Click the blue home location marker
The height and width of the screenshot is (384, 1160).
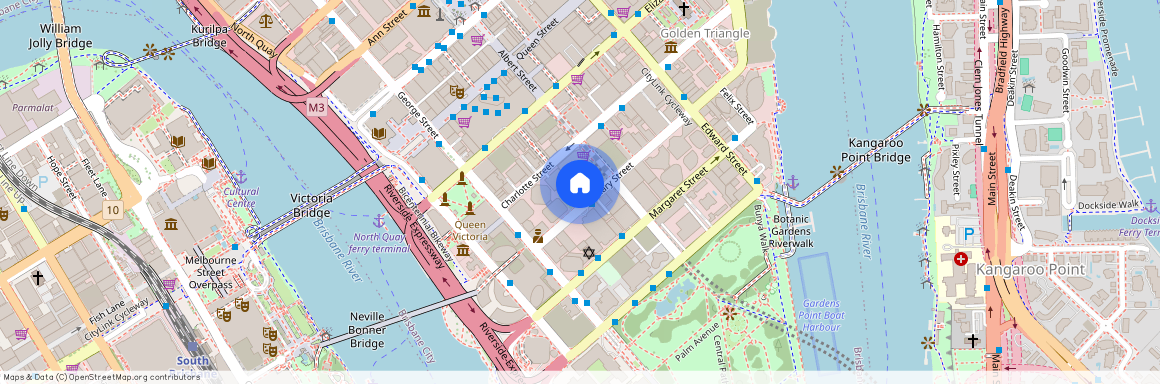(x=579, y=184)
